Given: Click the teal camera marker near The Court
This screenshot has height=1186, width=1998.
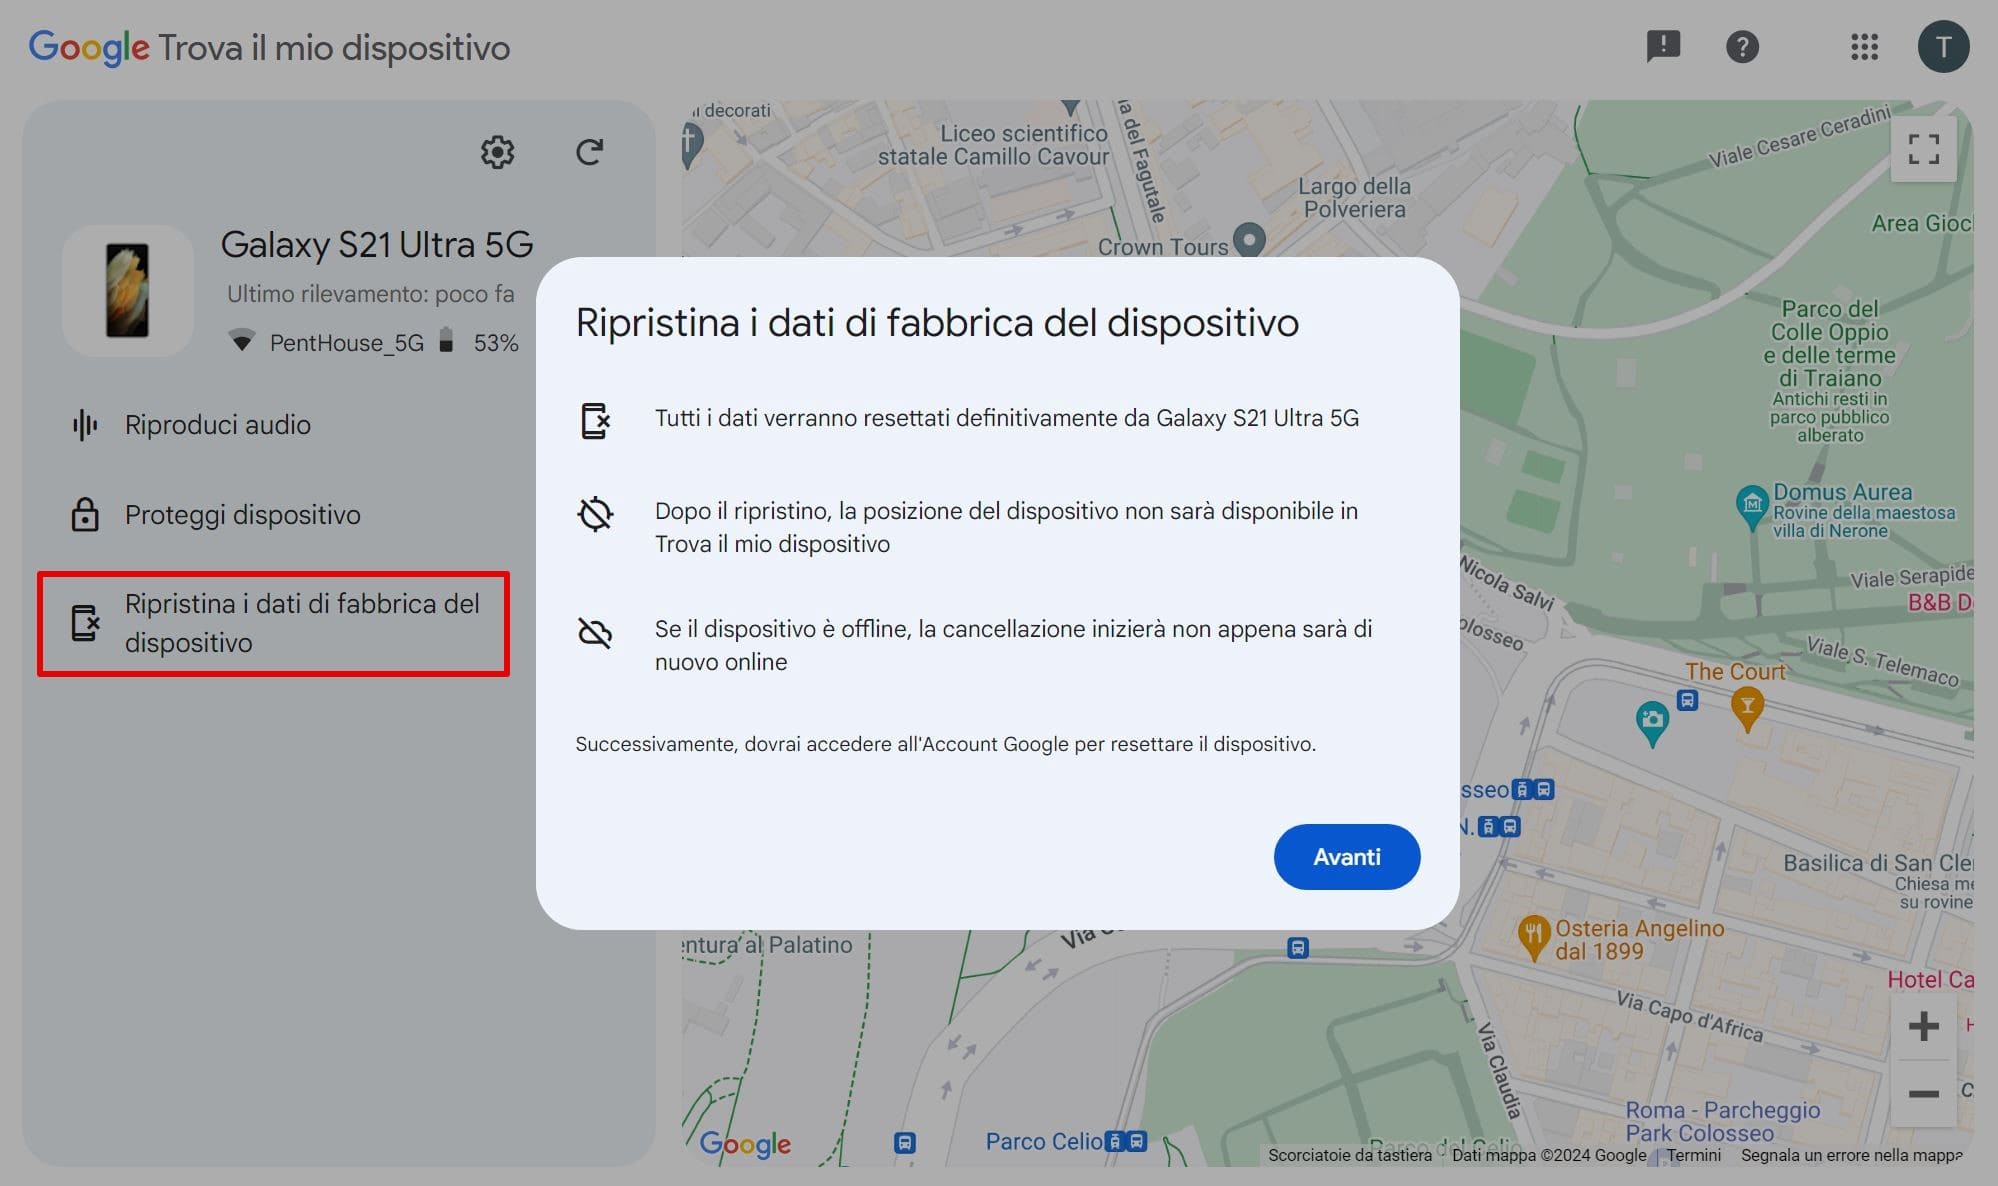Looking at the screenshot, I should click(1652, 721).
